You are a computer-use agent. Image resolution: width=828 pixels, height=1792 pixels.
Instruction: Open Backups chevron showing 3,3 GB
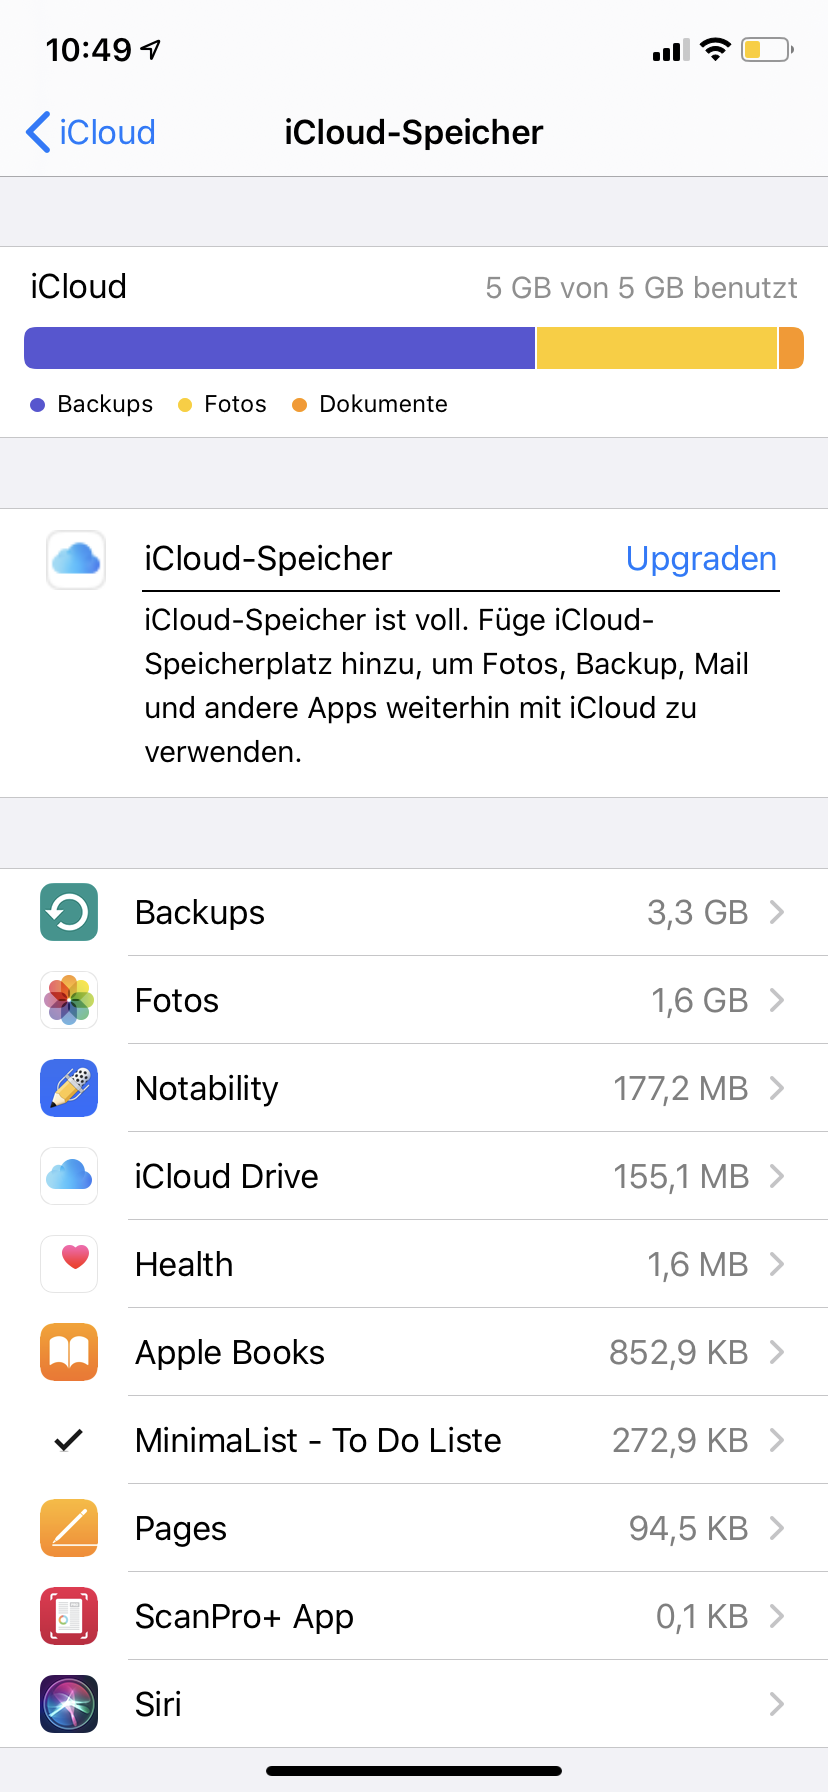776,912
